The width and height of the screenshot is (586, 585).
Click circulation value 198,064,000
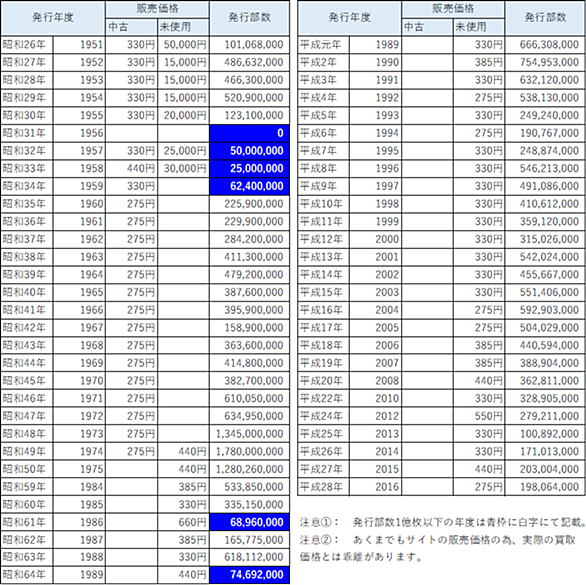click(545, 487)
